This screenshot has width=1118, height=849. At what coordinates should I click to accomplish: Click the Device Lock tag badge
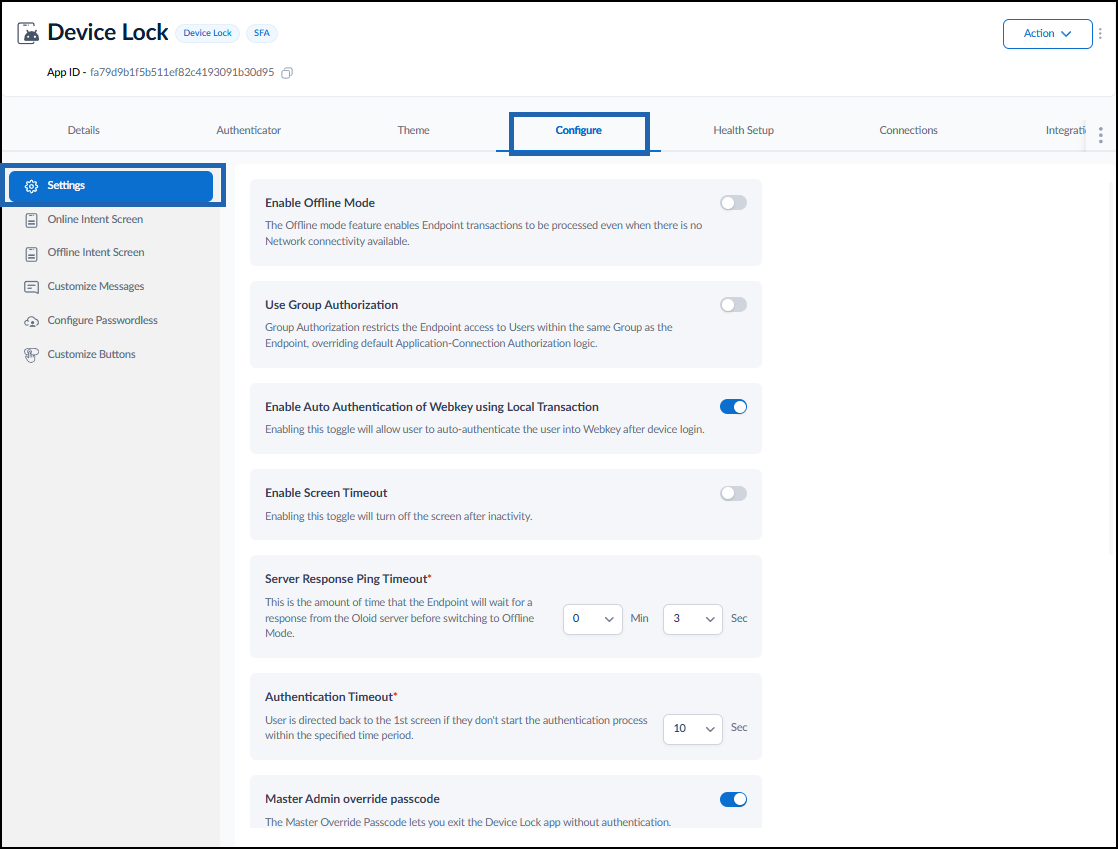pyautogui.click(x=207, y=33)
